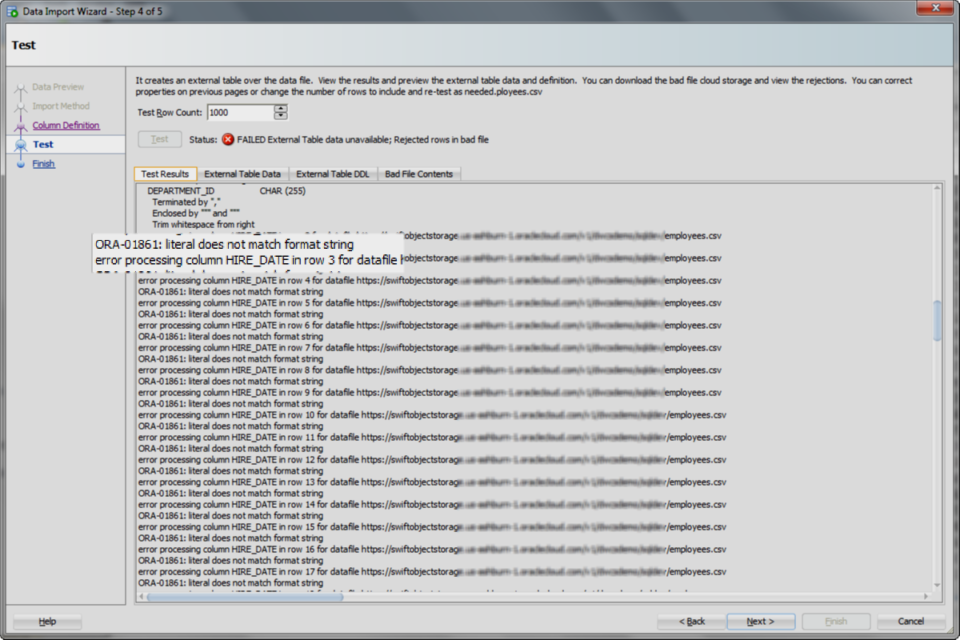The width and height of the screenshot is (960, 640).
Task: Open Help for the wizard
Action: (x=46, y=621)
